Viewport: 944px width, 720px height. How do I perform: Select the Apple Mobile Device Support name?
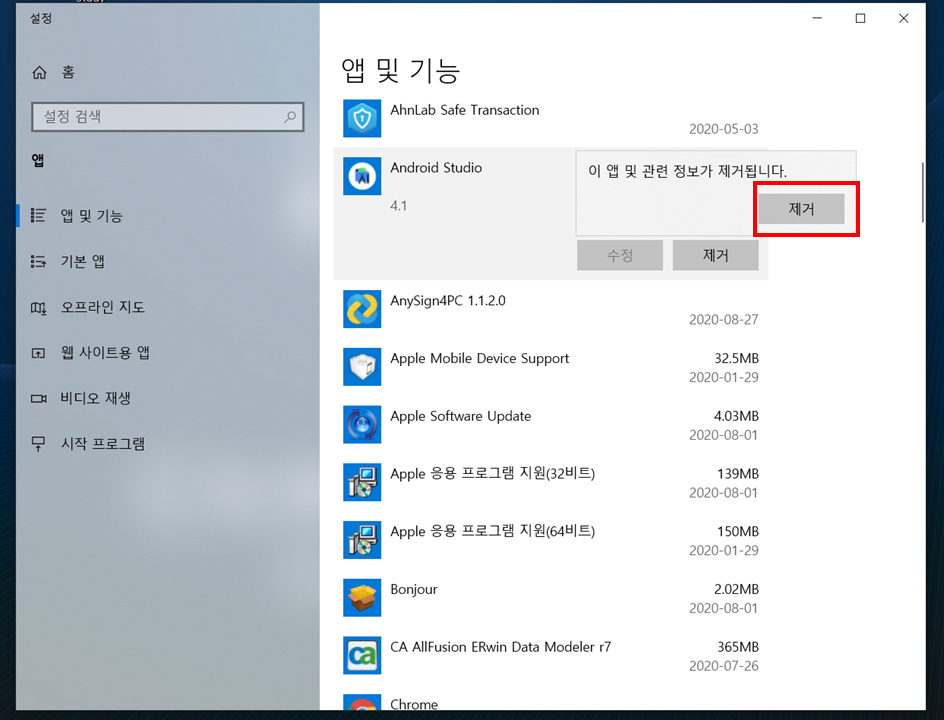pos(479,359)
